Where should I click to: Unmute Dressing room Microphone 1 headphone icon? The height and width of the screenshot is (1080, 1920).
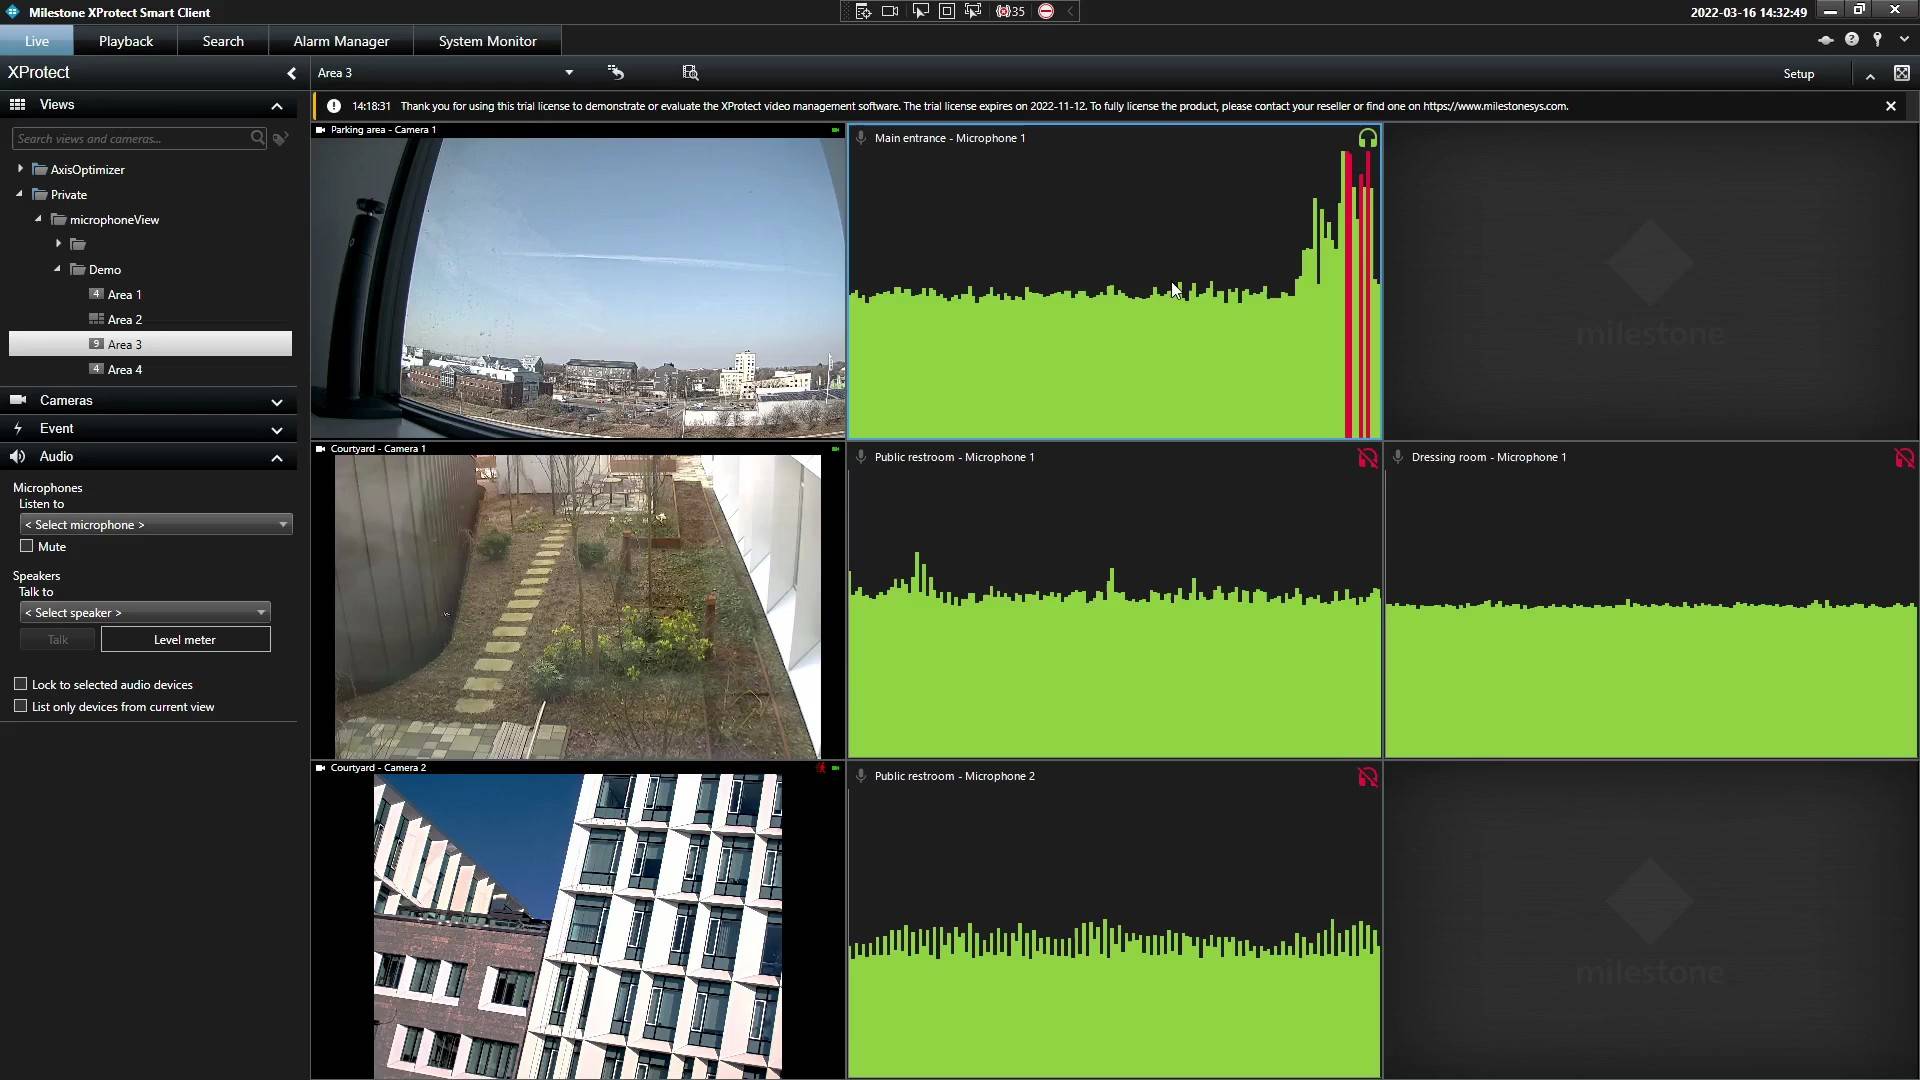pos(1904,458)
